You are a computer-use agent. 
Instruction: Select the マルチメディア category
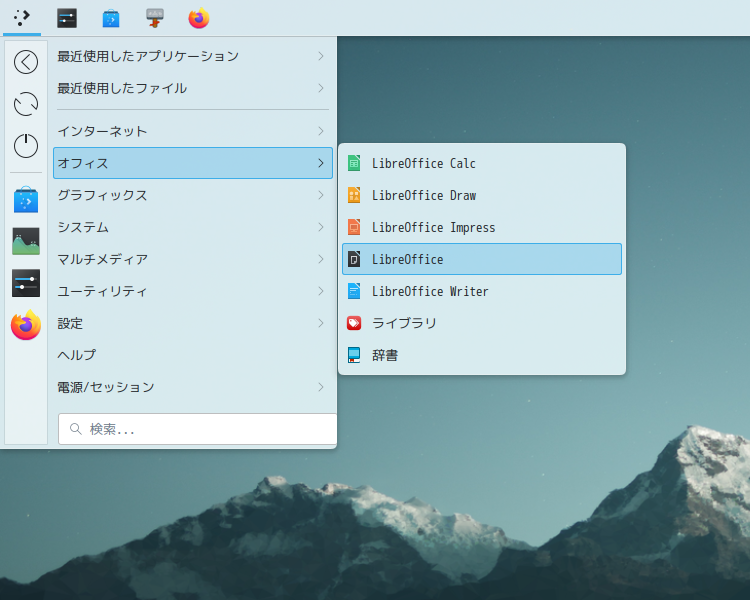pos(193,259)
